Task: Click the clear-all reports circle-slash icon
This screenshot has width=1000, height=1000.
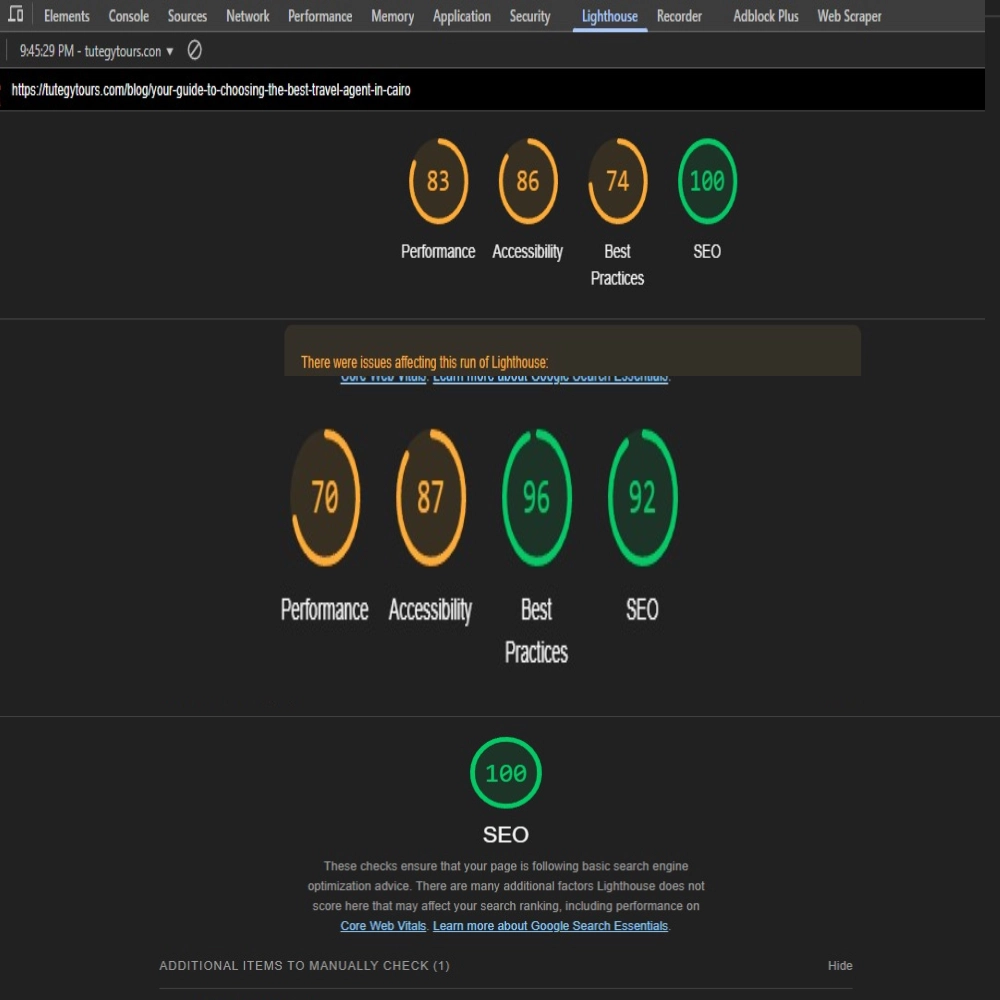Action: [x=195, y=50]
